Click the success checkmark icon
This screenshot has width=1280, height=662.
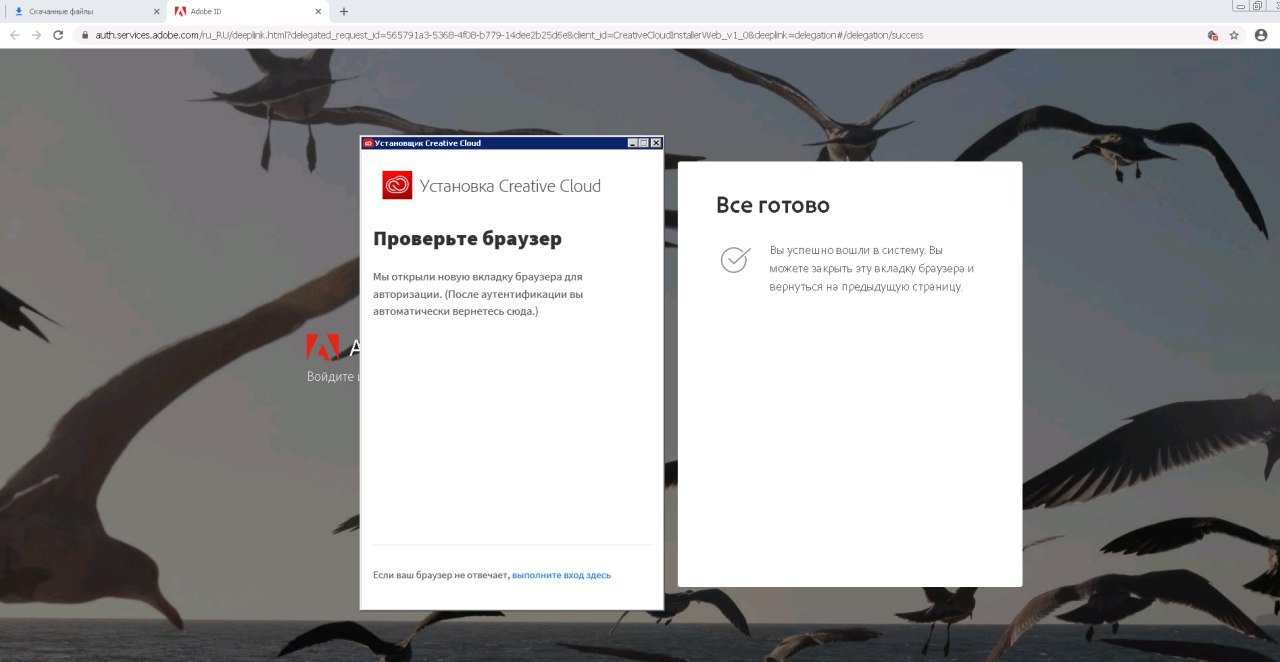pyautogui.click(x=735, y=259)
